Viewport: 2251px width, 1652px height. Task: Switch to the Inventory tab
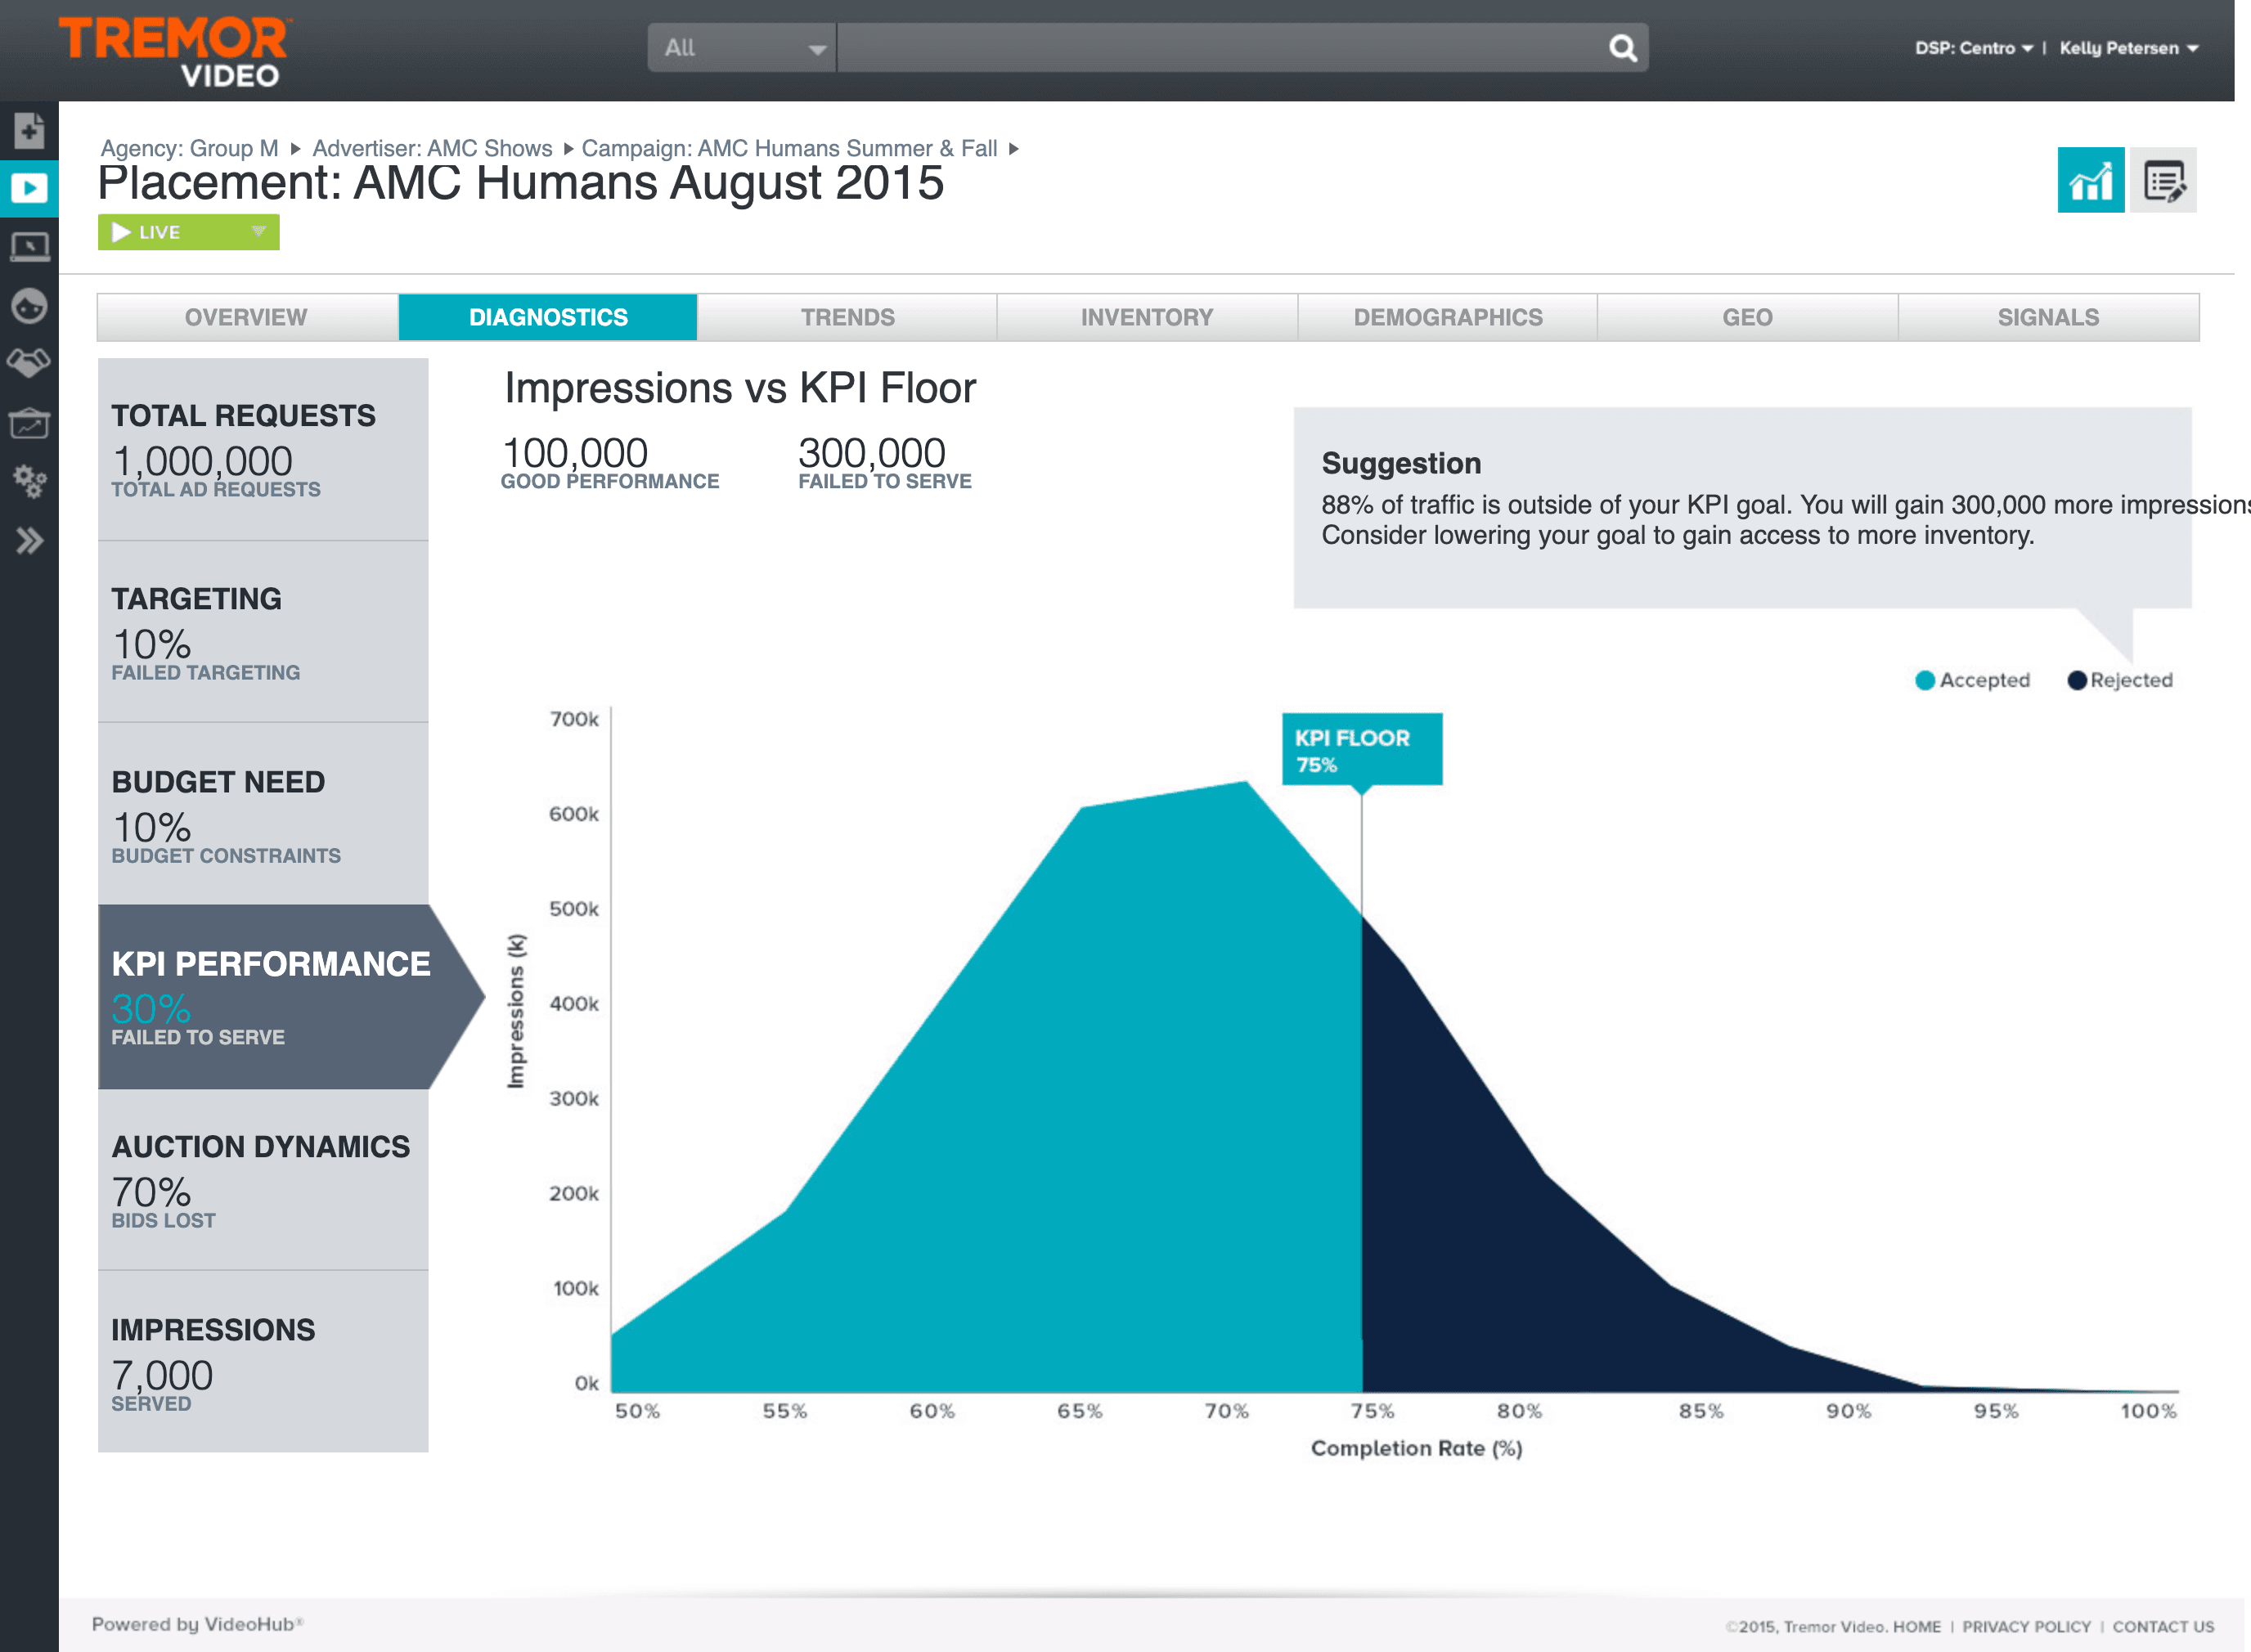tap(1147, 317)
